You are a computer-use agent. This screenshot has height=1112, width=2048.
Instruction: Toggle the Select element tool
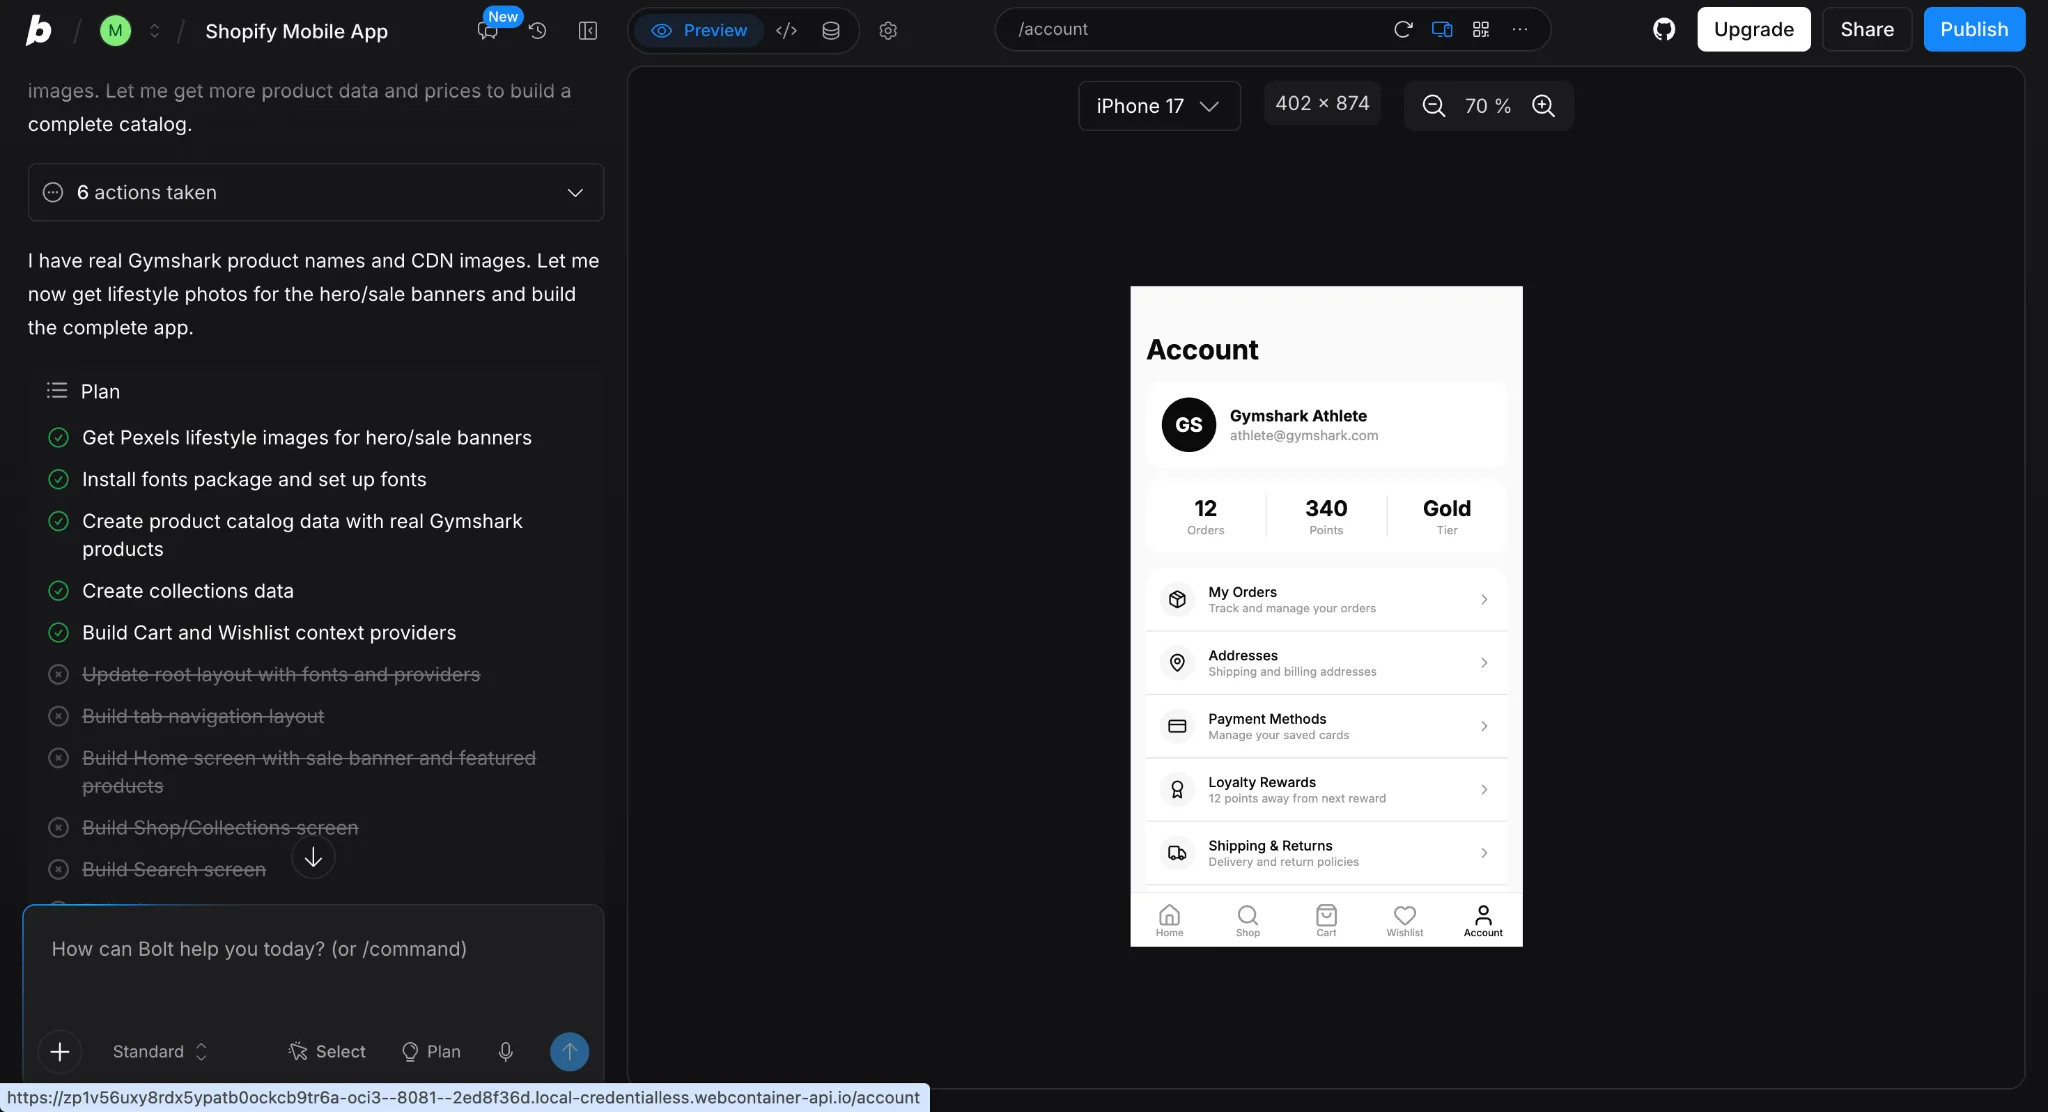coord(327,1052)
